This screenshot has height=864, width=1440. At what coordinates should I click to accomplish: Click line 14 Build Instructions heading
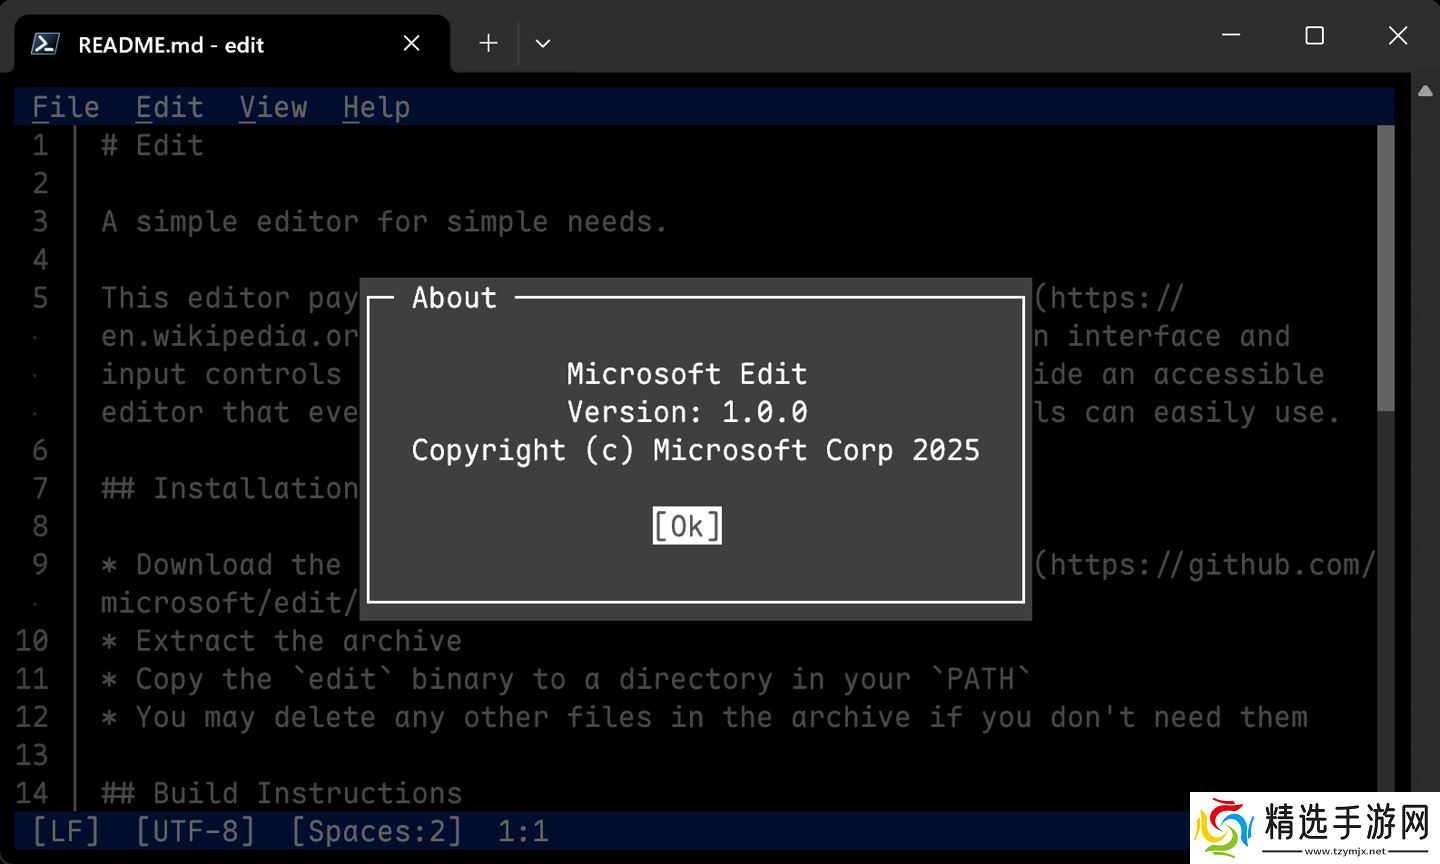[282, 793]
